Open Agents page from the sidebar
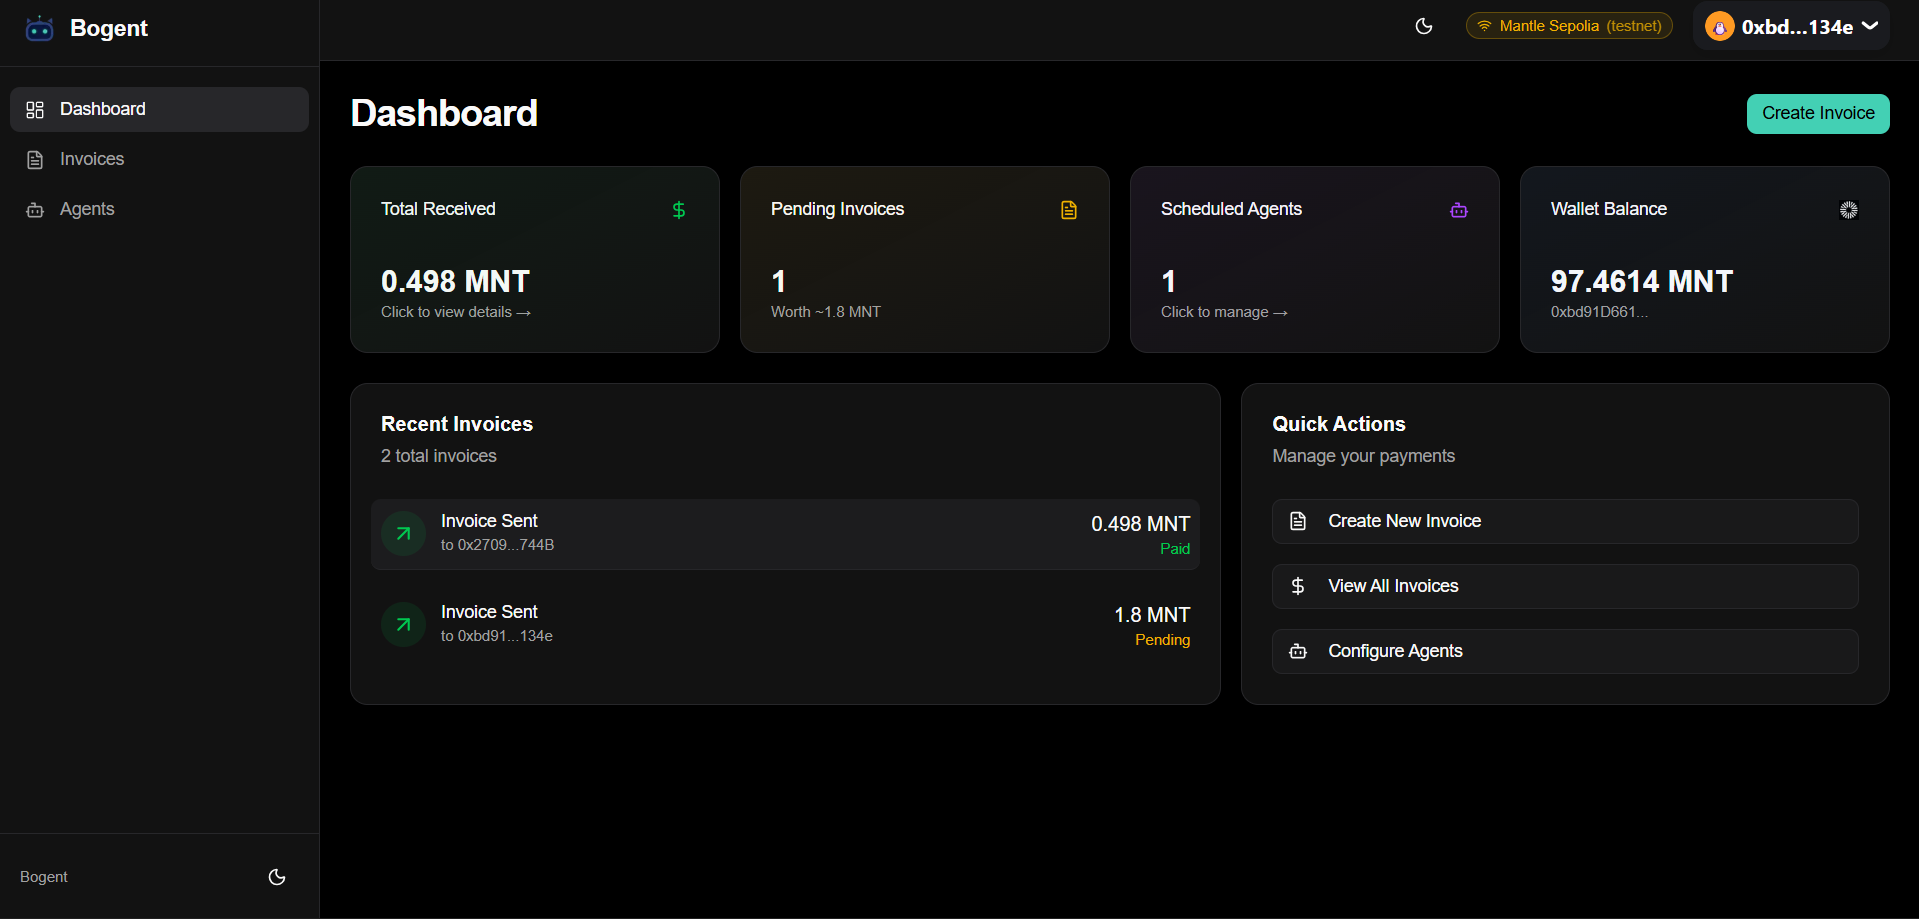 coord(86,209)
